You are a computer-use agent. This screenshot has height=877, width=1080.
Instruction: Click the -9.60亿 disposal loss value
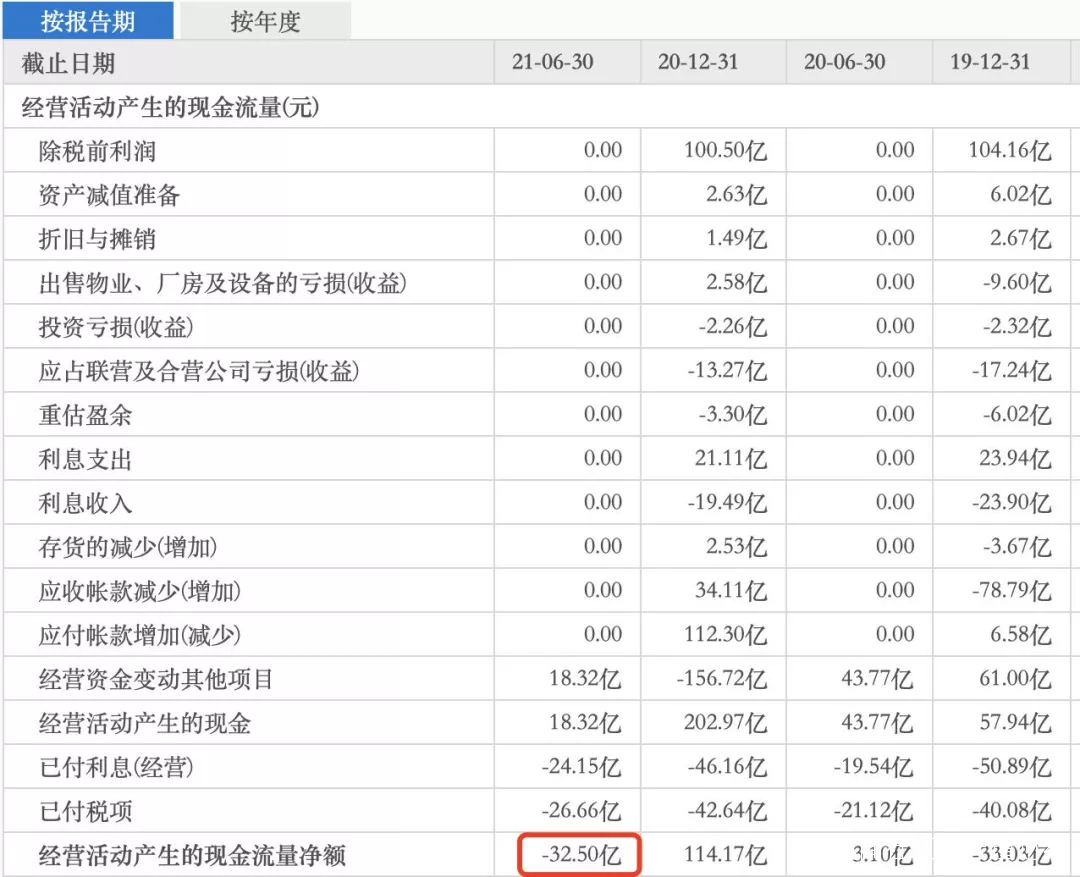[1017, 282]
